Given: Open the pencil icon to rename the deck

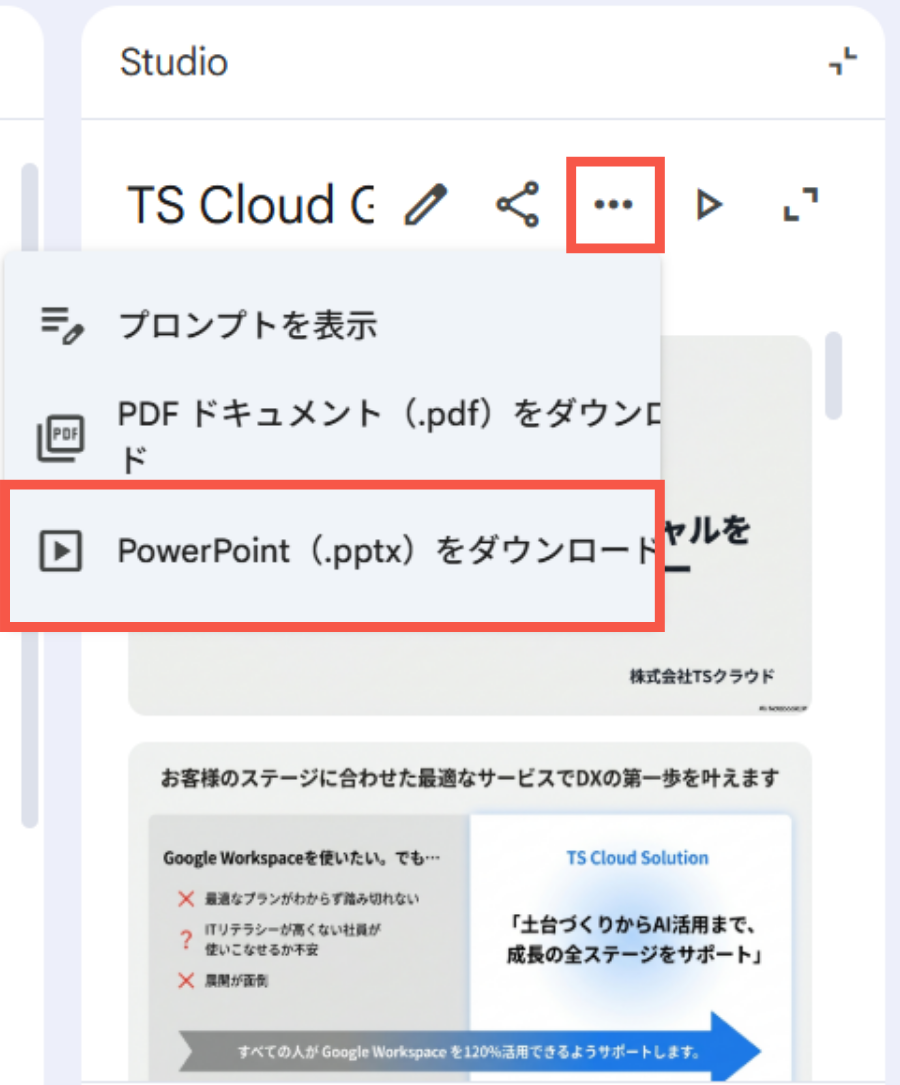Looking at the screenshot, I should (426, 204).
